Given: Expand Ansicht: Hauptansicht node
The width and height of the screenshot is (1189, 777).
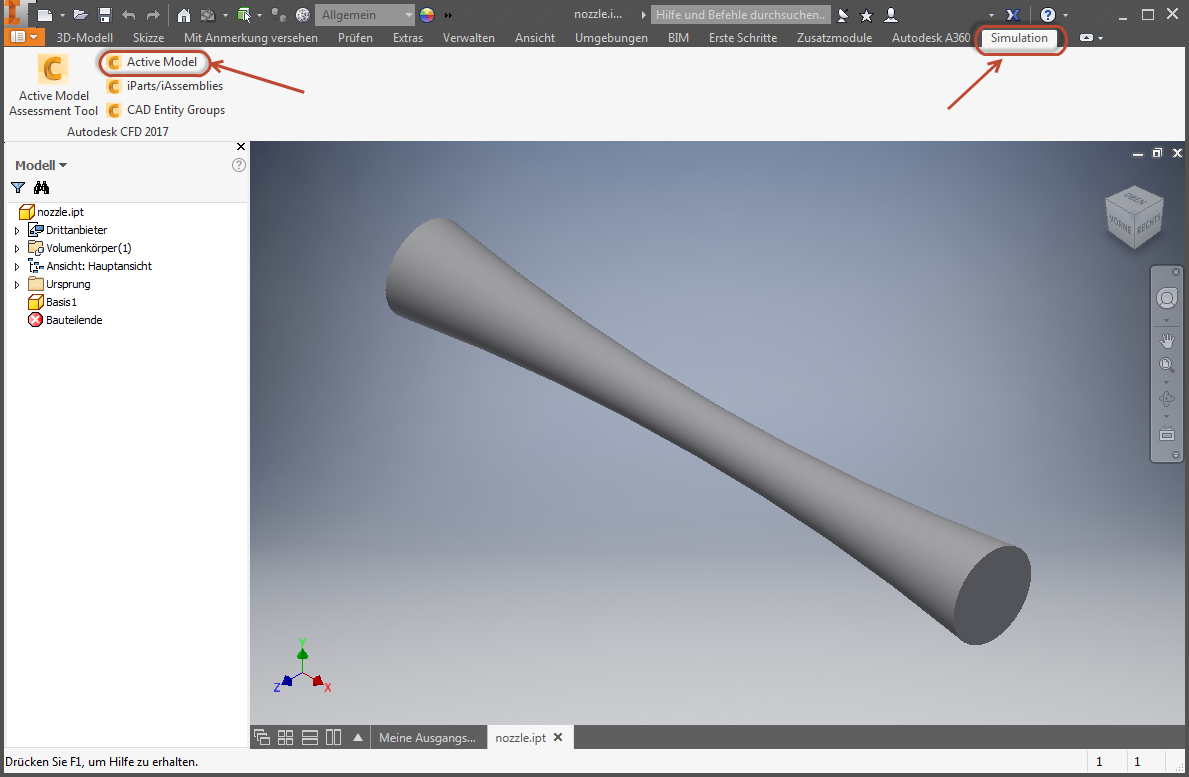Looking at the screenshot, I should tap(17, 267).
